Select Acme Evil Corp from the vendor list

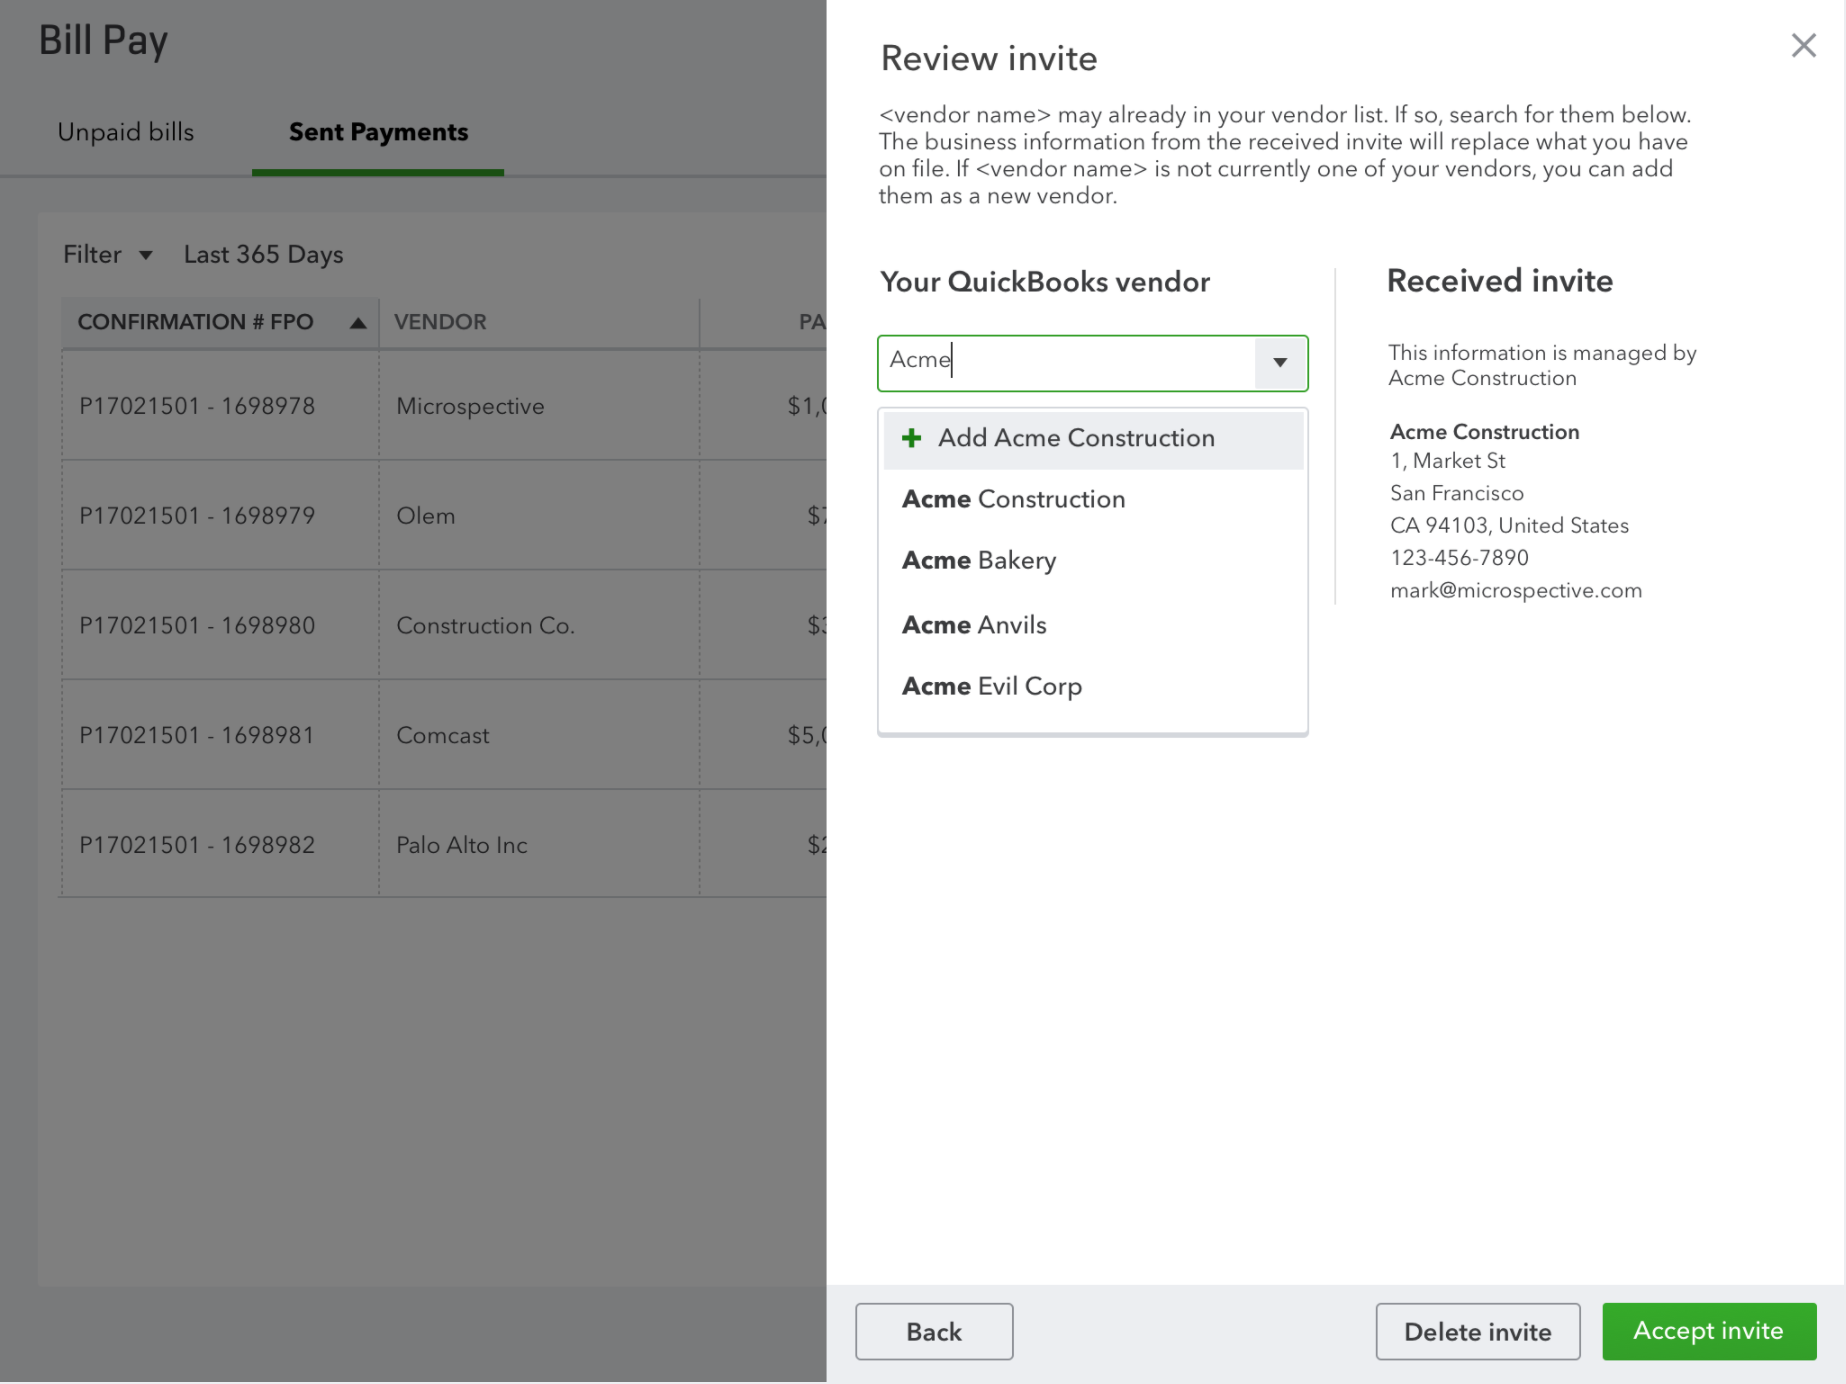click(1093, 686)
